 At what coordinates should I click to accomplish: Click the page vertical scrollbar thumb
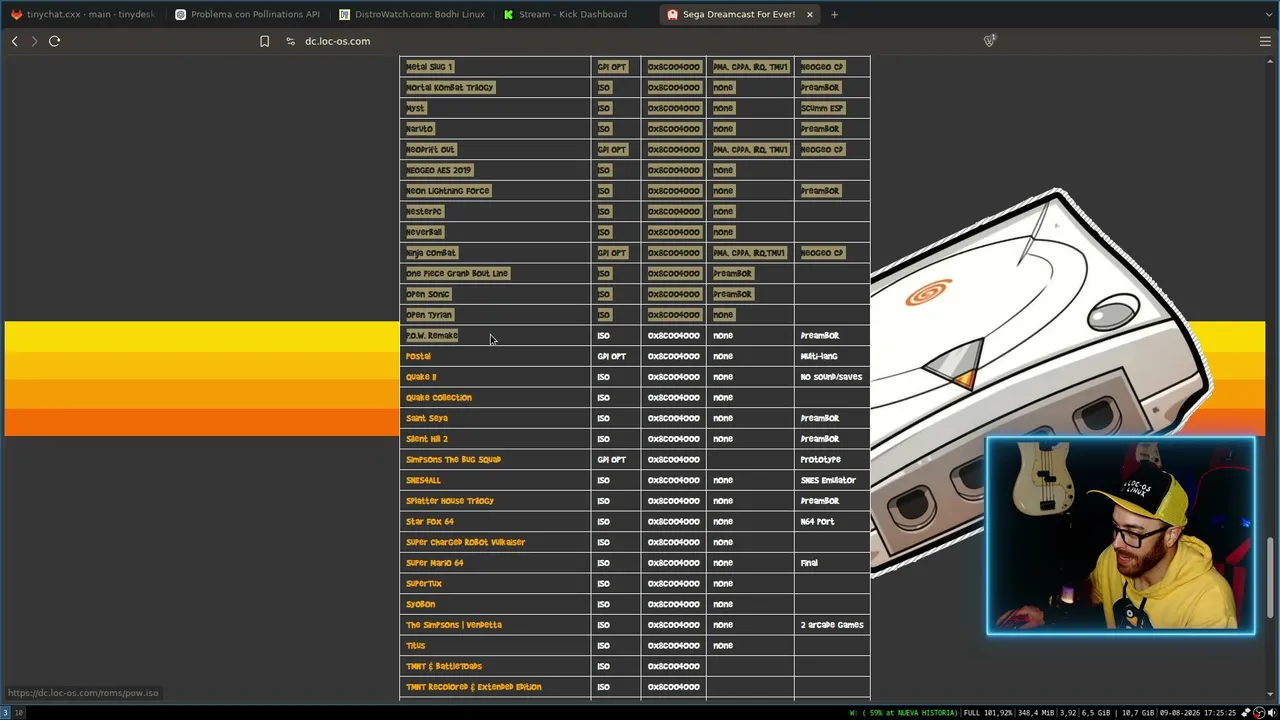coord(1272,578)
